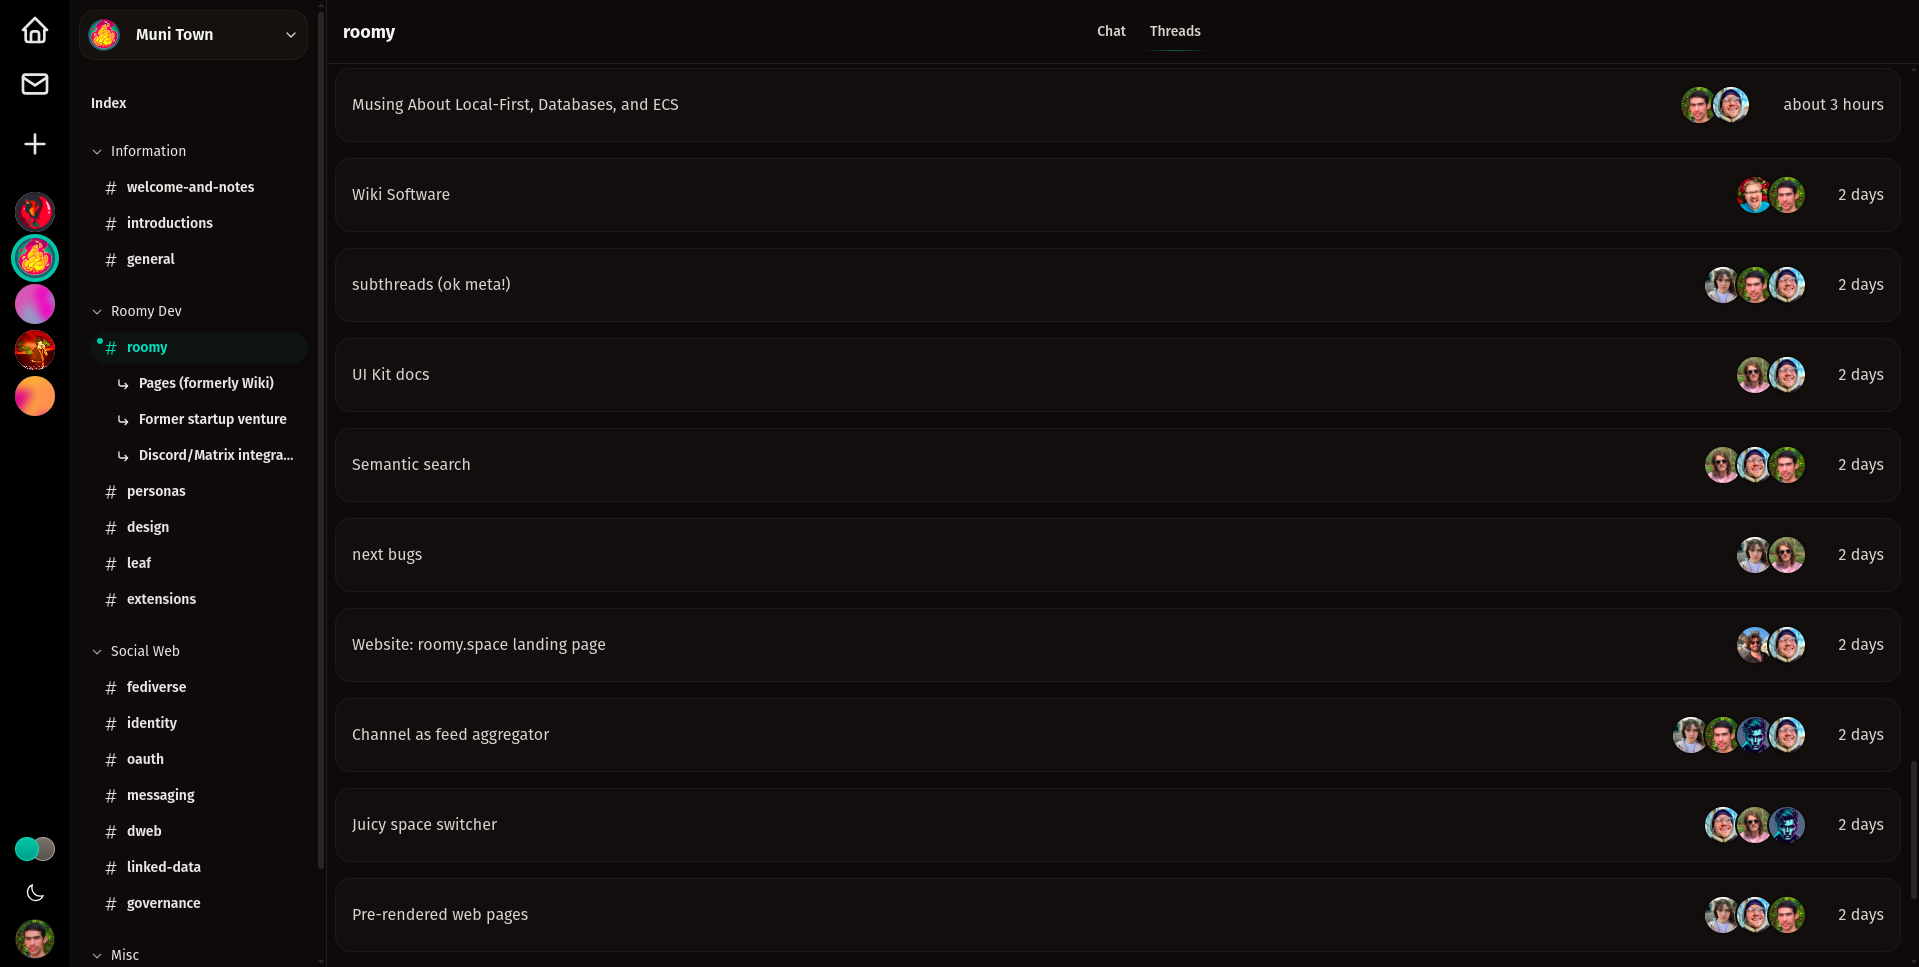This screenshot has height=967, width=1919.
Task: Open the introductions channel
Action: click(x=169, y=223)
